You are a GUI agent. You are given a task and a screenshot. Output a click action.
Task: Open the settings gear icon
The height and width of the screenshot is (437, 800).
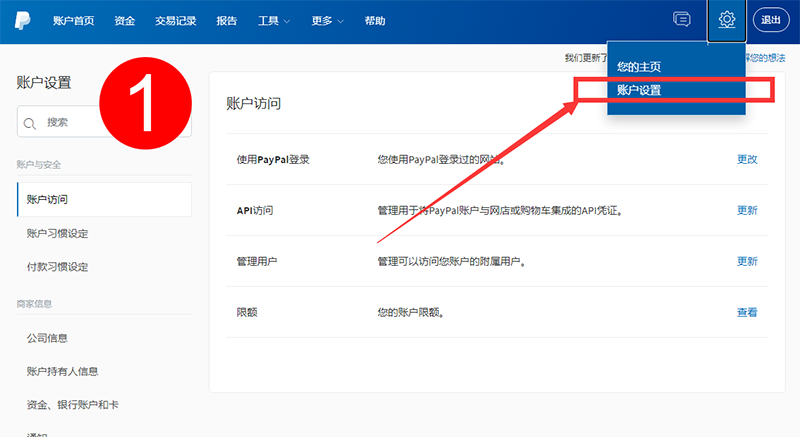tap(726, 20)
